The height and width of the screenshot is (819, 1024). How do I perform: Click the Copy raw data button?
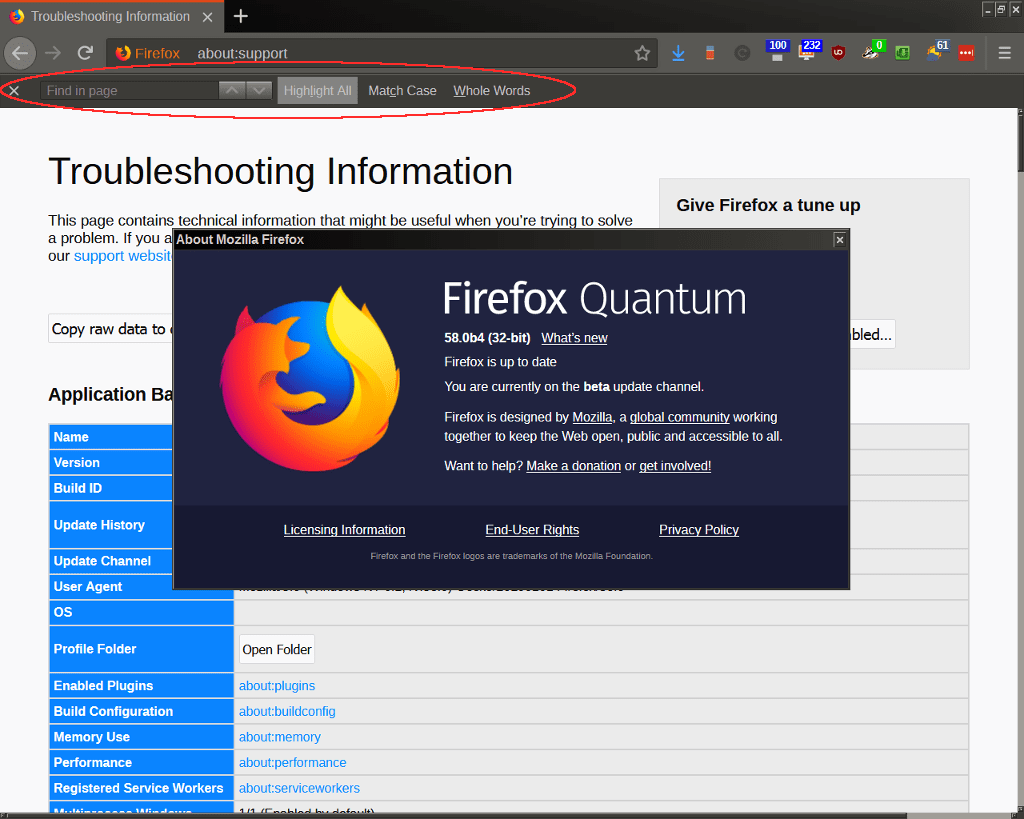tap(110, 329)
